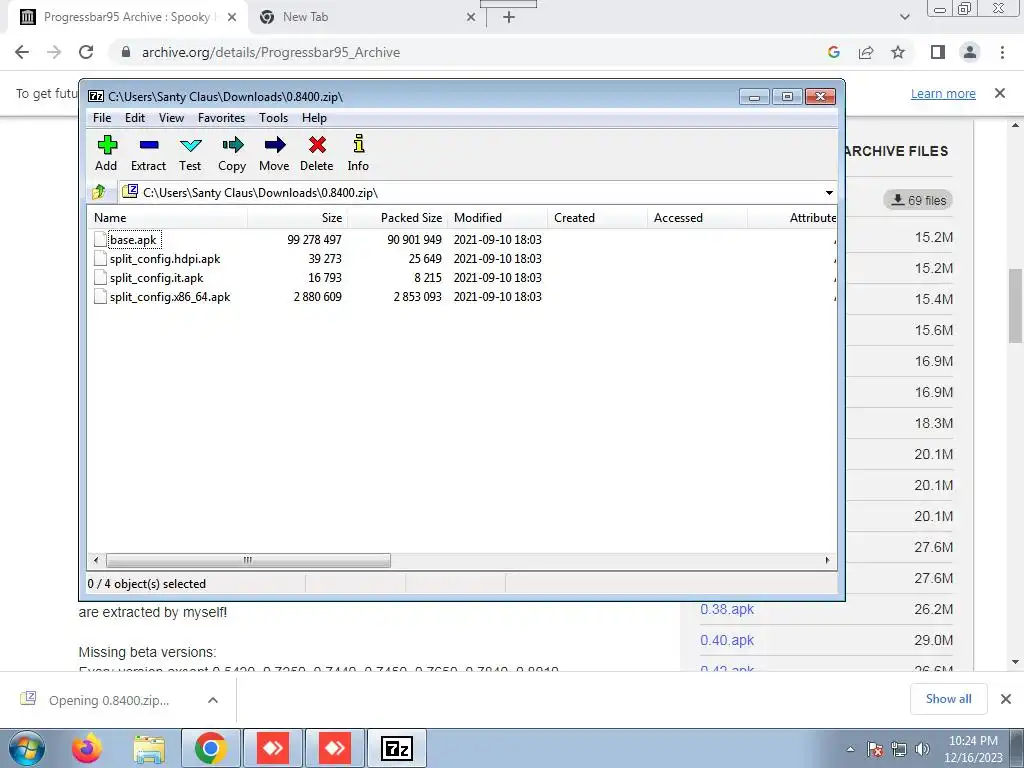This screenshot has height=768, width=1024.
Task: Sort by Size column header
Action: [x=298, y=217]
